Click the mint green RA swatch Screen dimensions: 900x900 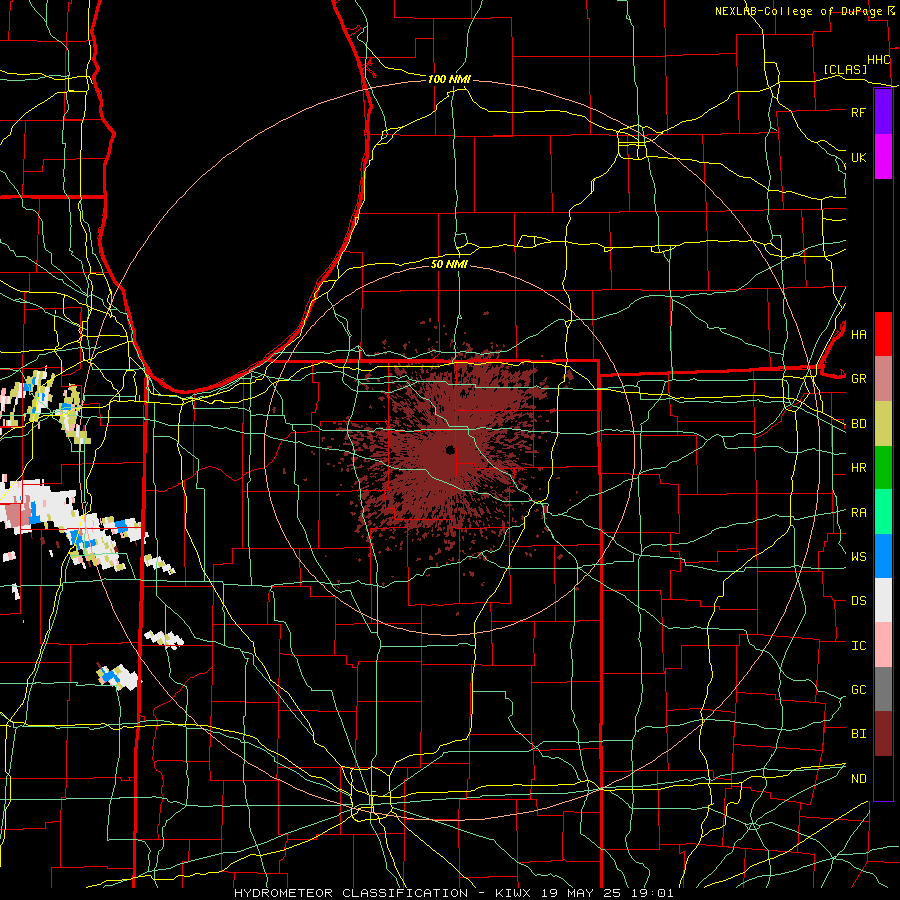coord(883,512)
